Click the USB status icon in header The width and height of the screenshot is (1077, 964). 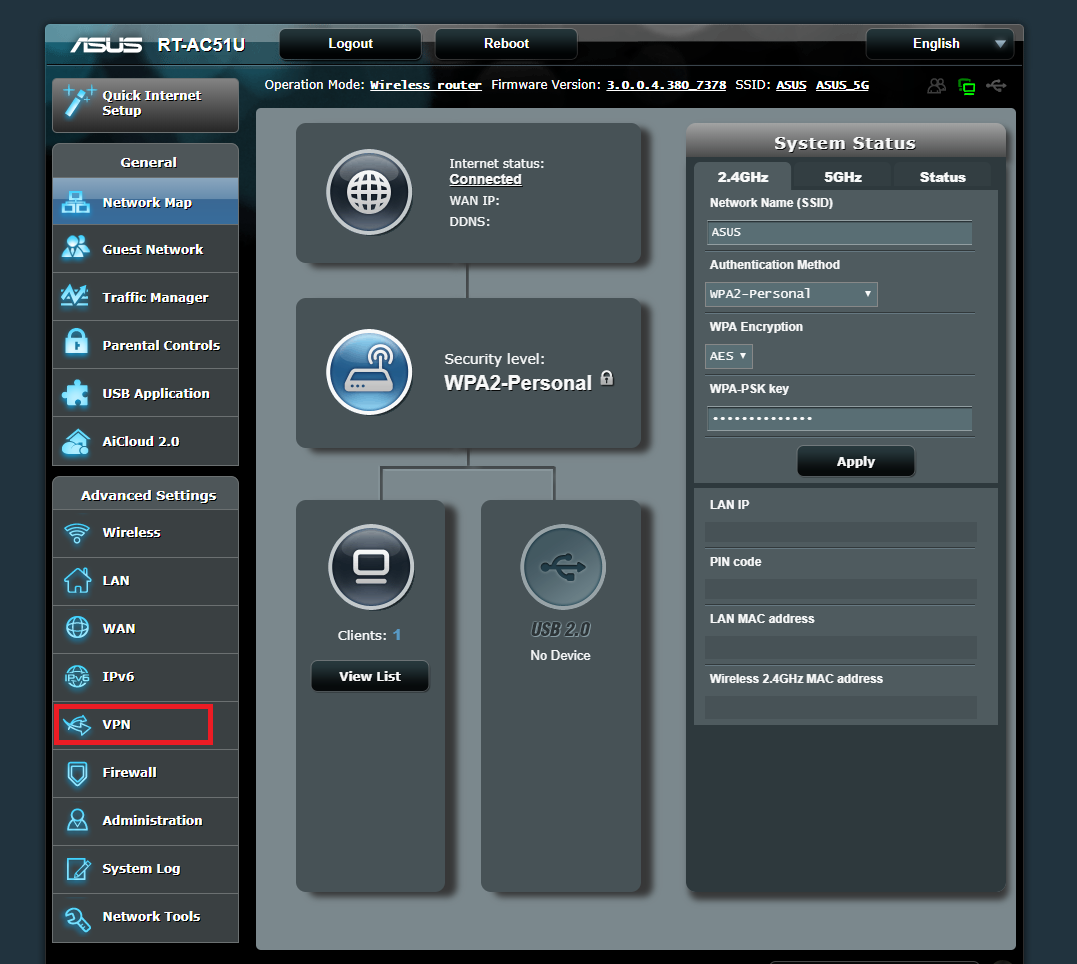(x=995, y=86)
